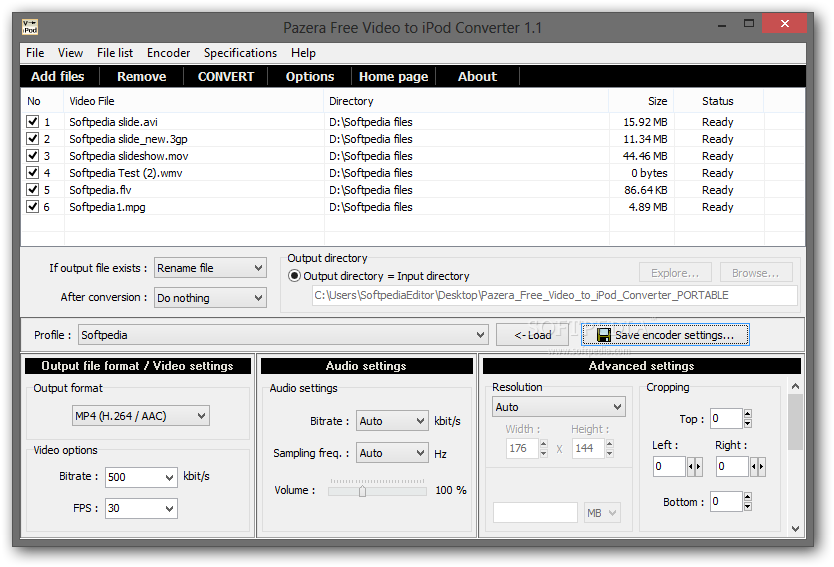
Task: Sort by Directory column header
Action: pos(466,101)
